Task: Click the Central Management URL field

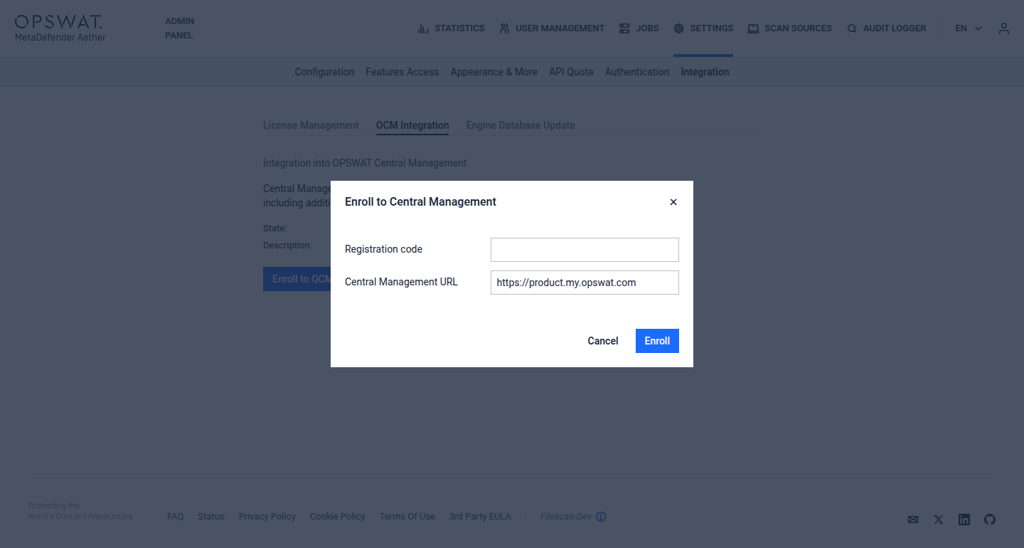Action: tap(584, 283)
